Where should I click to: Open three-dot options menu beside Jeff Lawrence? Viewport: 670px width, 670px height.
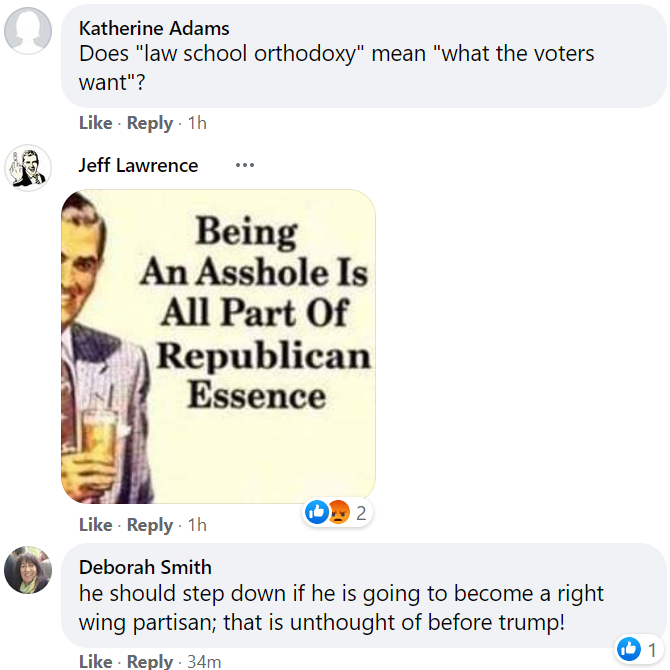coord(245,165)
